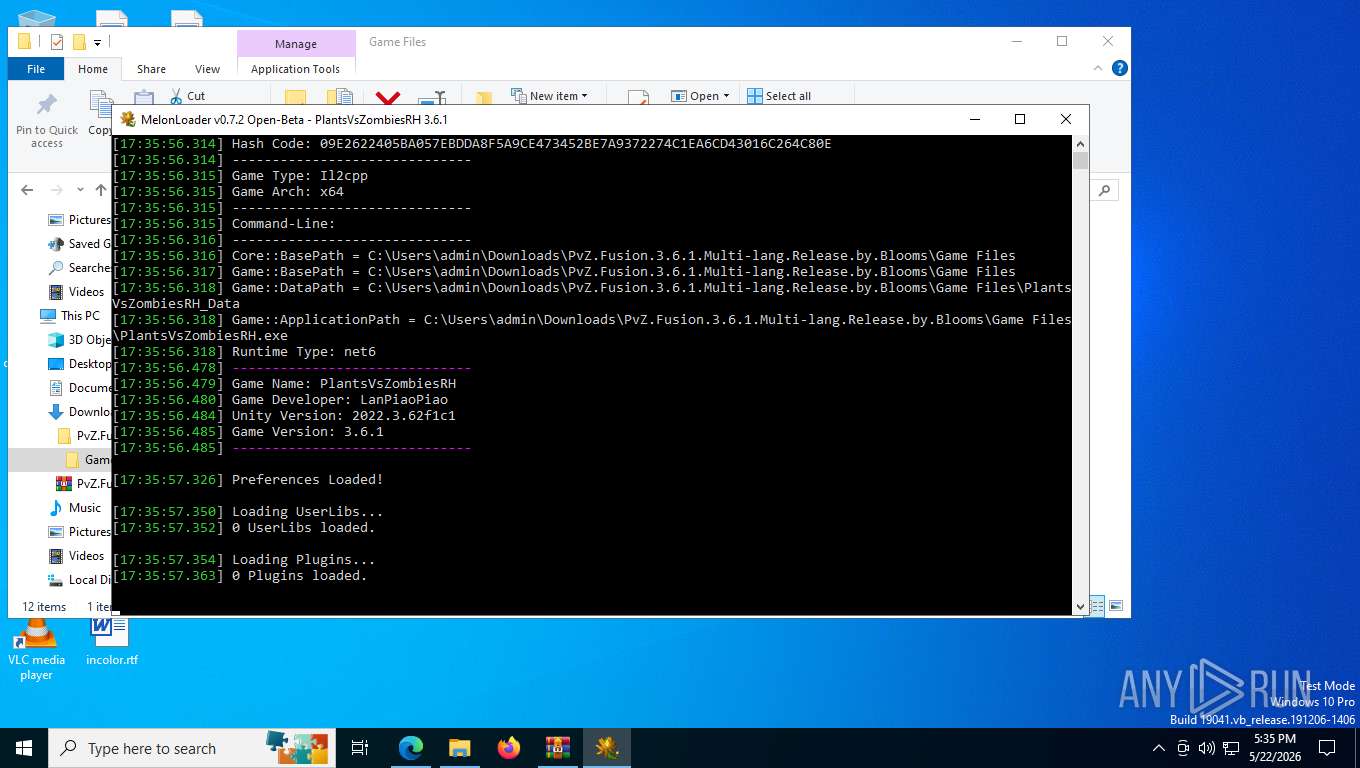The image size is (1360, 768).
Task: Open Customize Quick Access Toolbar dropdown
Action: tap(97, 42)
